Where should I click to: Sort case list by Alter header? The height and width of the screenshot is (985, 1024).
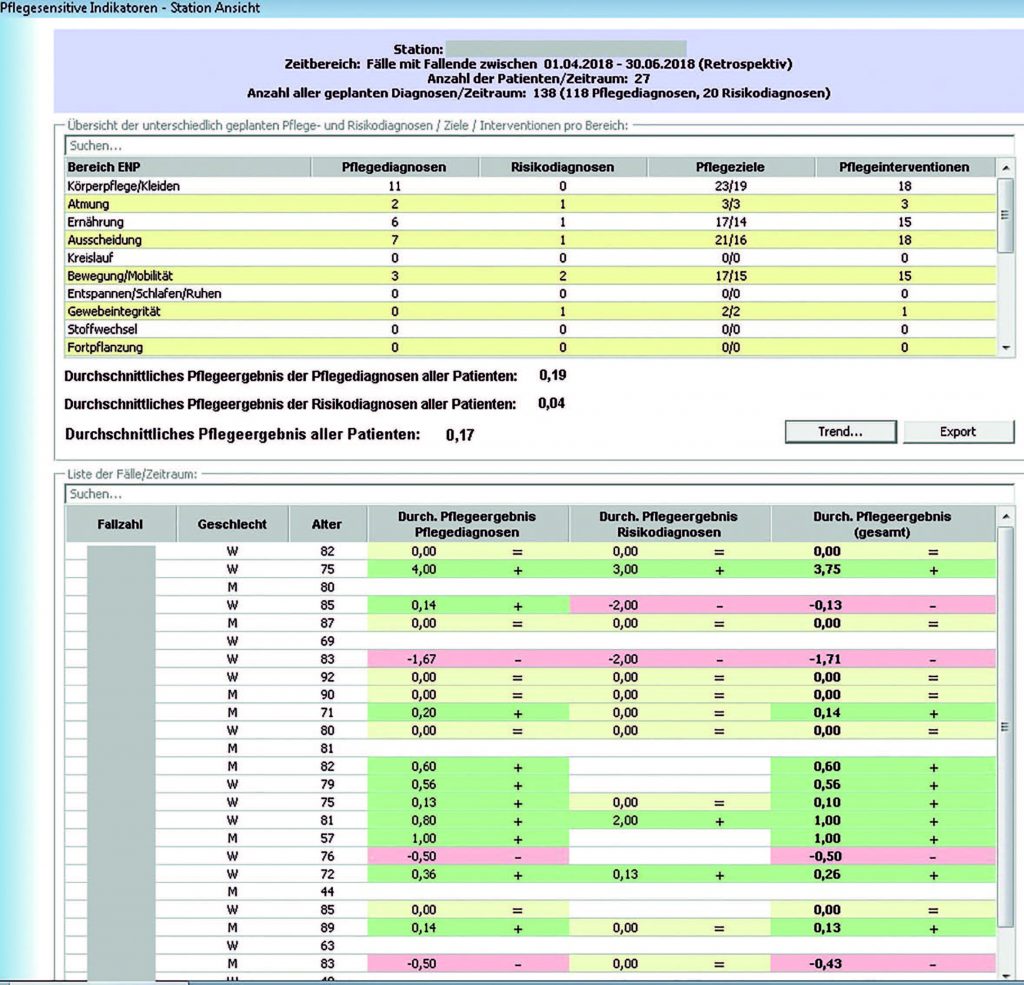pos(327,524)
